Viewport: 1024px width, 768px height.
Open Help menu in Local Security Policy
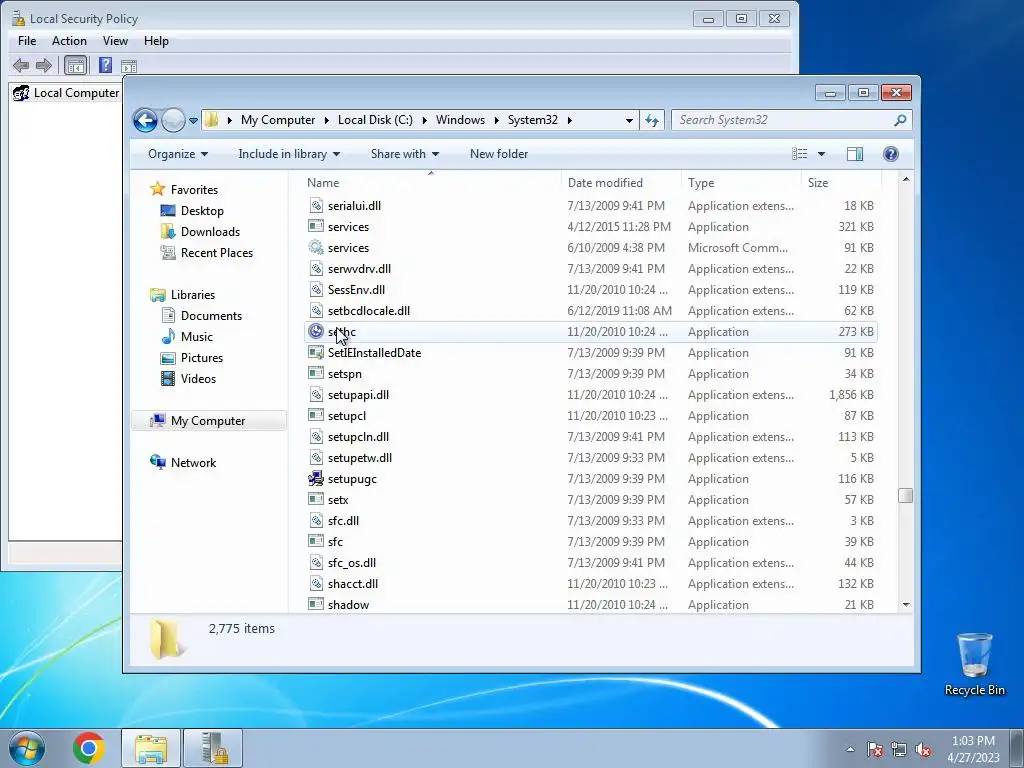point(156,40)
